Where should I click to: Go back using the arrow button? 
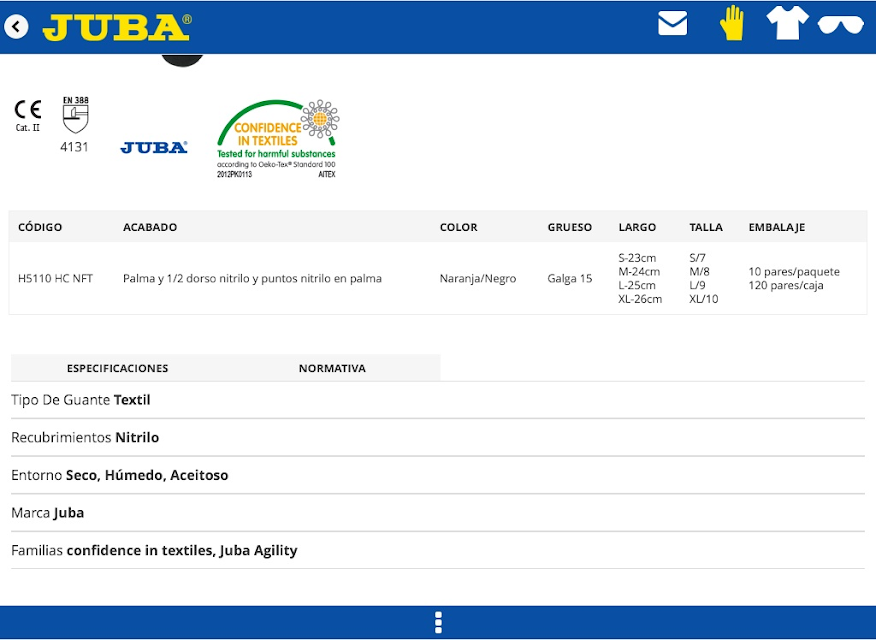point(16,26)
